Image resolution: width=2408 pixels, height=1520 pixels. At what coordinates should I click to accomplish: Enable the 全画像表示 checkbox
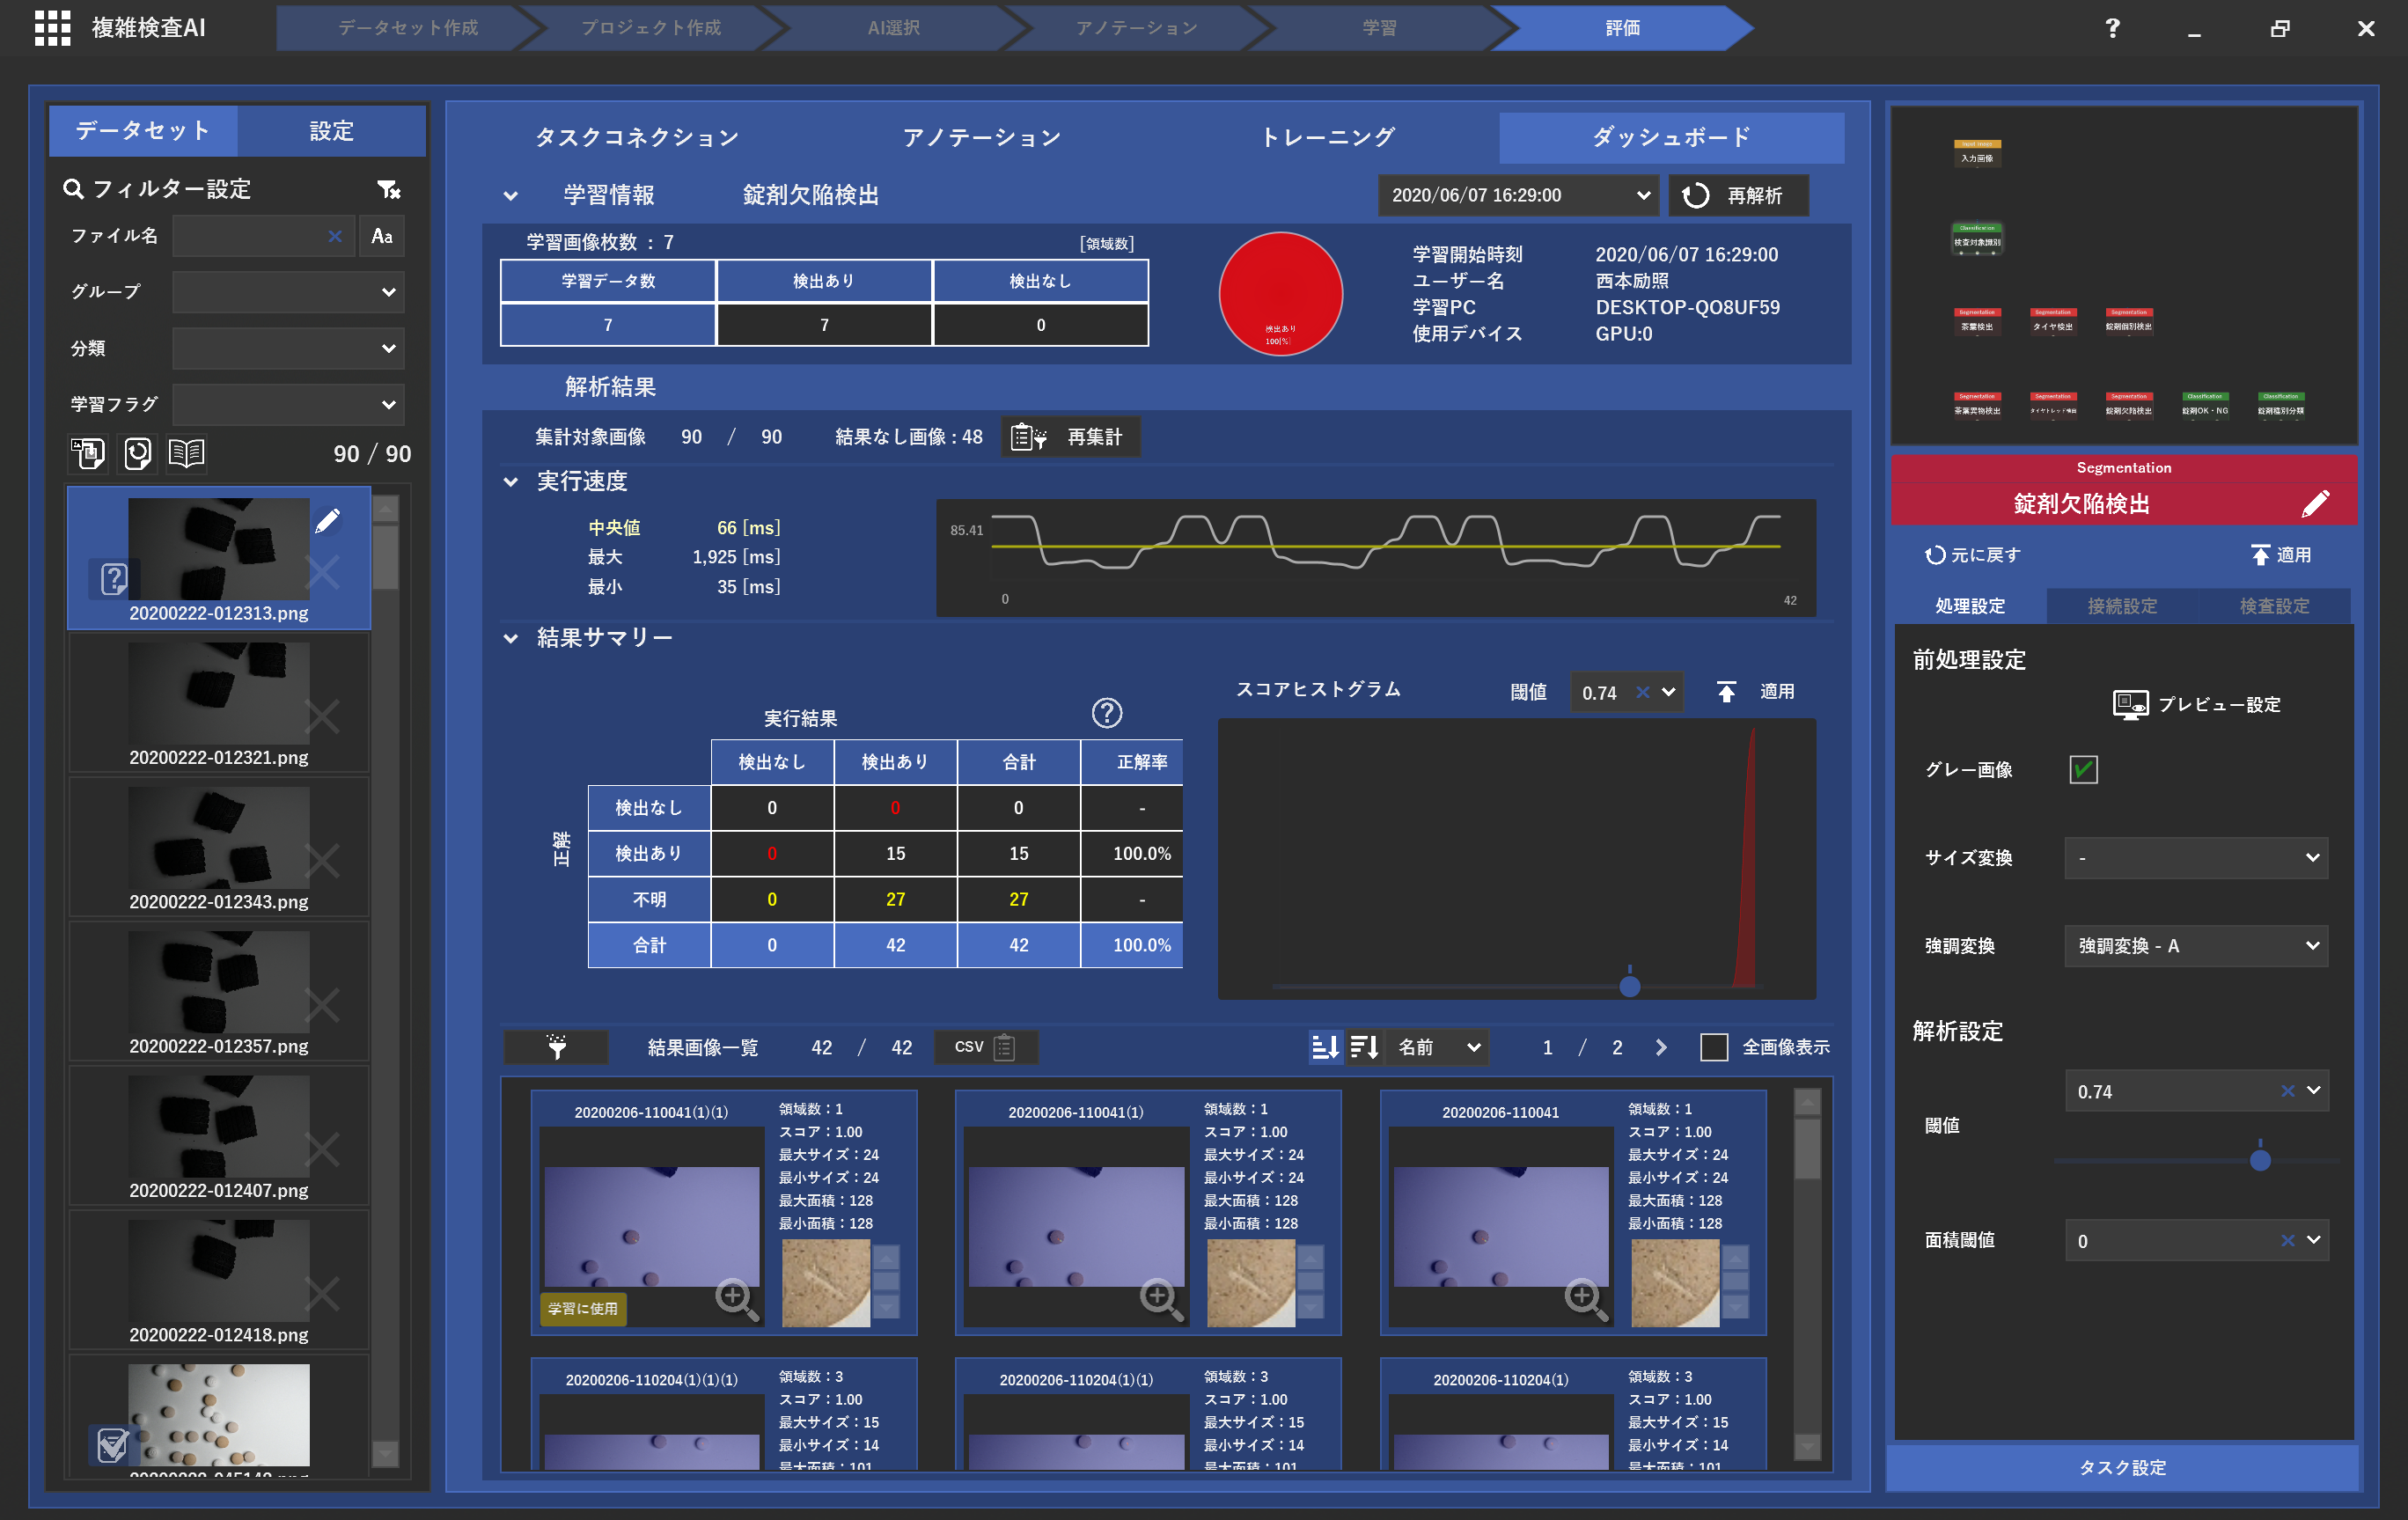1713,1047
